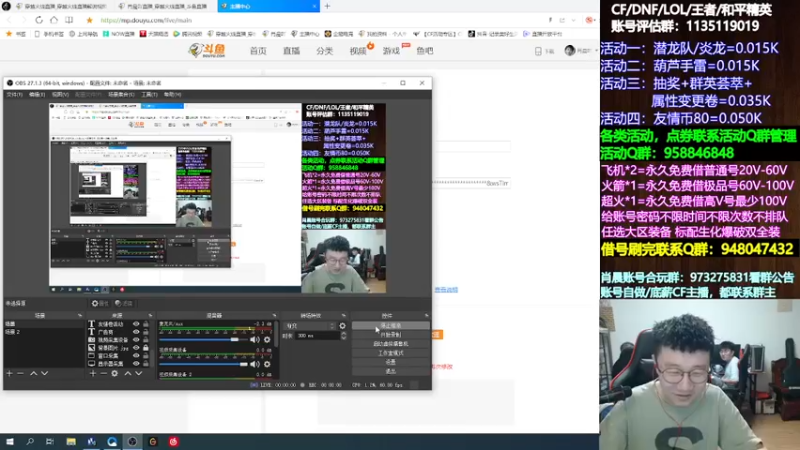Pop out the Scene Transitions dock via its header icon
Screen dimensions: 800x450
[343, 316]
